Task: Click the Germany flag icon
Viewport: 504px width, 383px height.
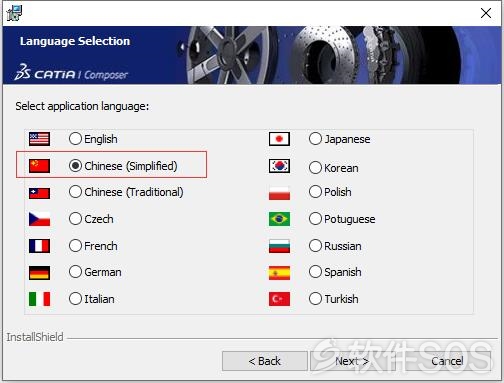Action: [39, 273]
